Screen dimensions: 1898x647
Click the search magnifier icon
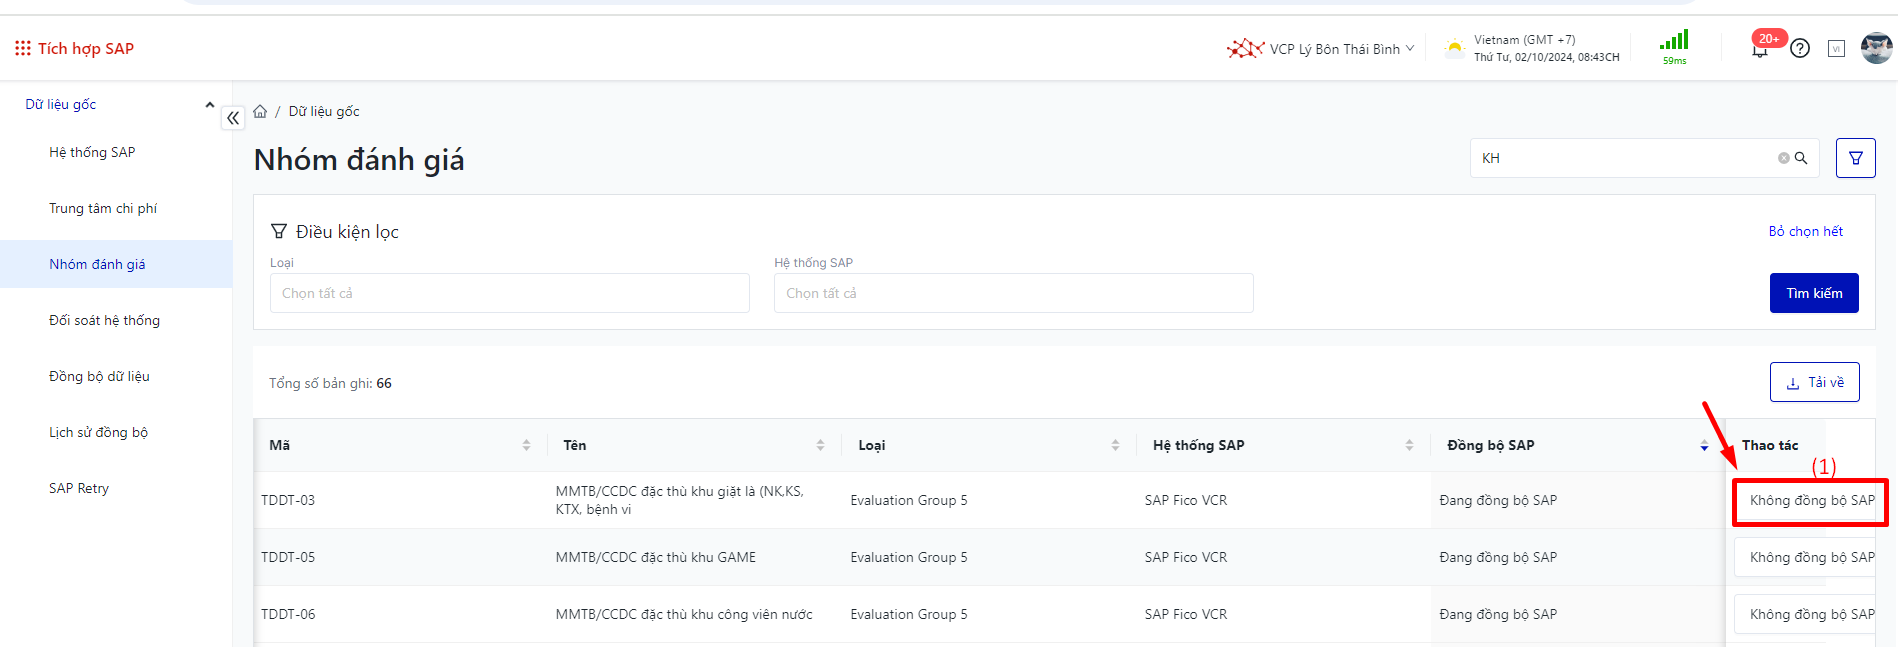1801,158
